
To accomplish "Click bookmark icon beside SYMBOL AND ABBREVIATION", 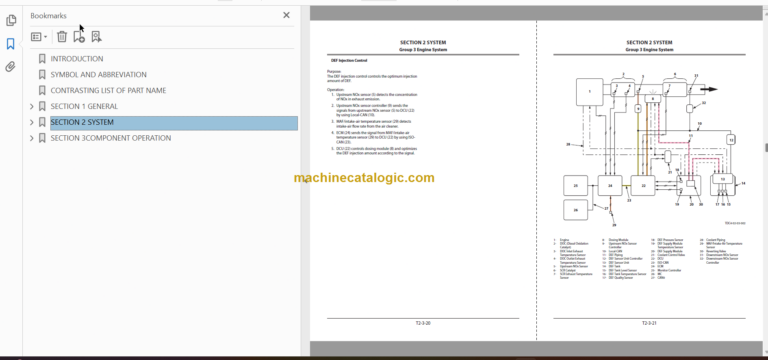I will click(x=42, y=74).
